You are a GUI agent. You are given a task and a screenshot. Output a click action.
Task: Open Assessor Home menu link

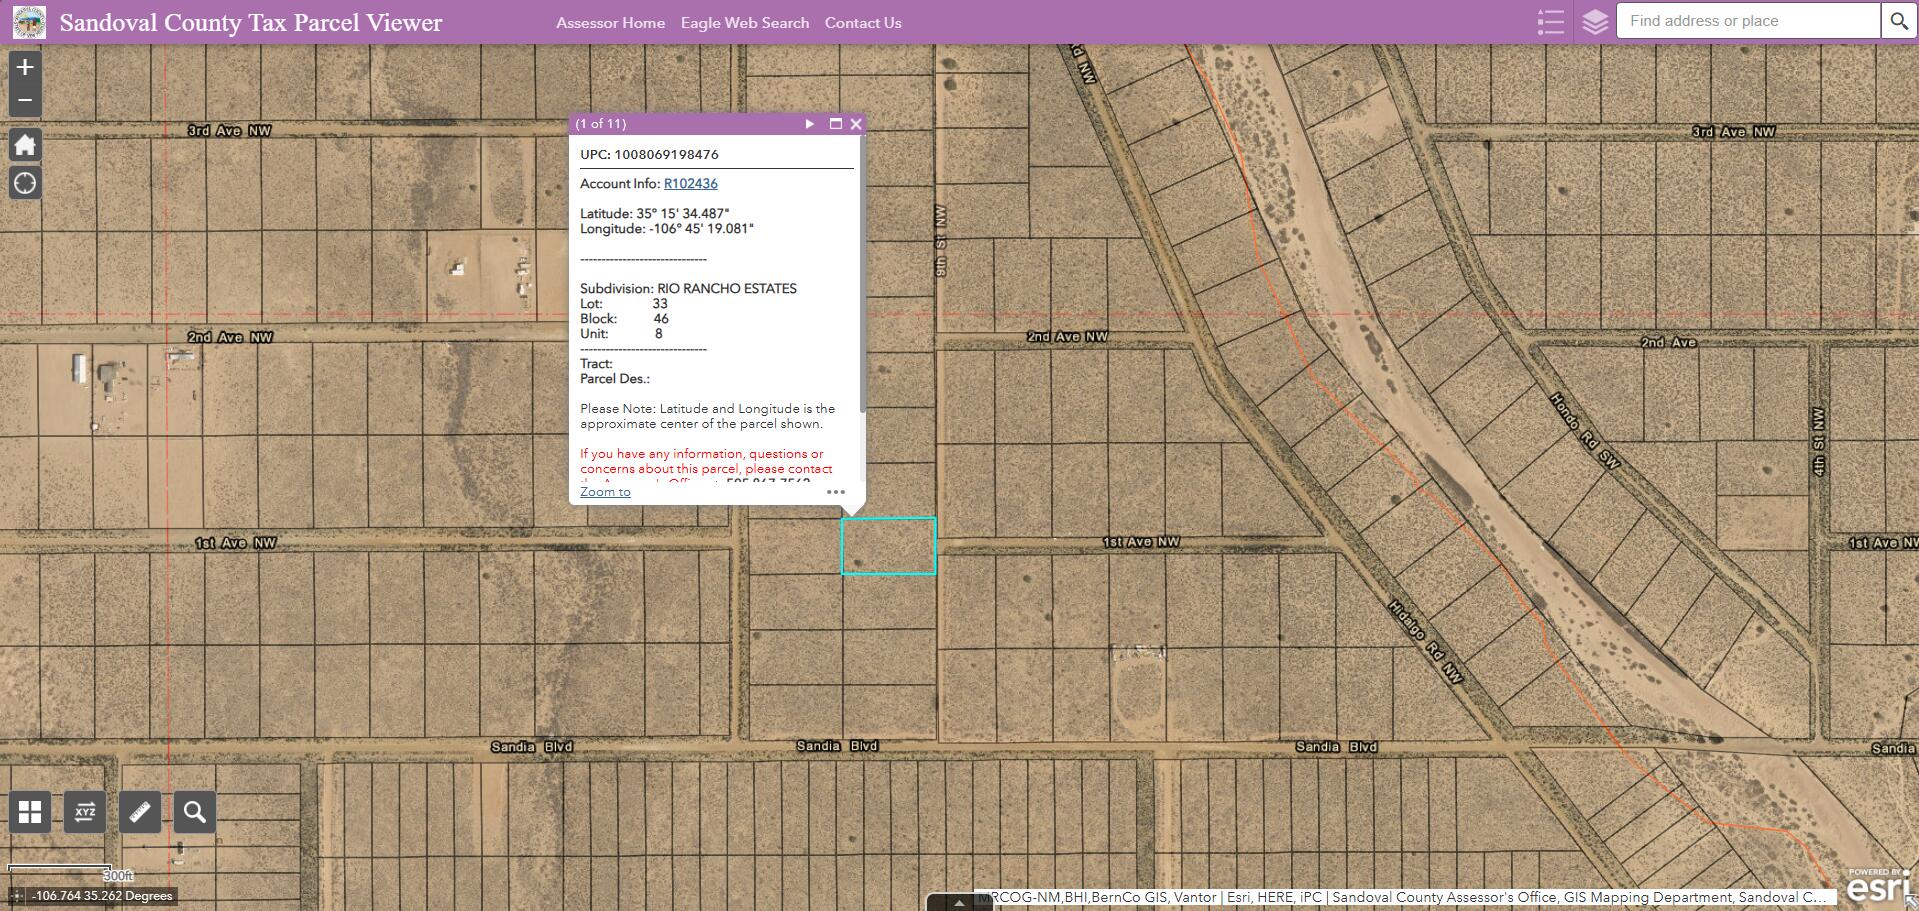coord(610,23)
